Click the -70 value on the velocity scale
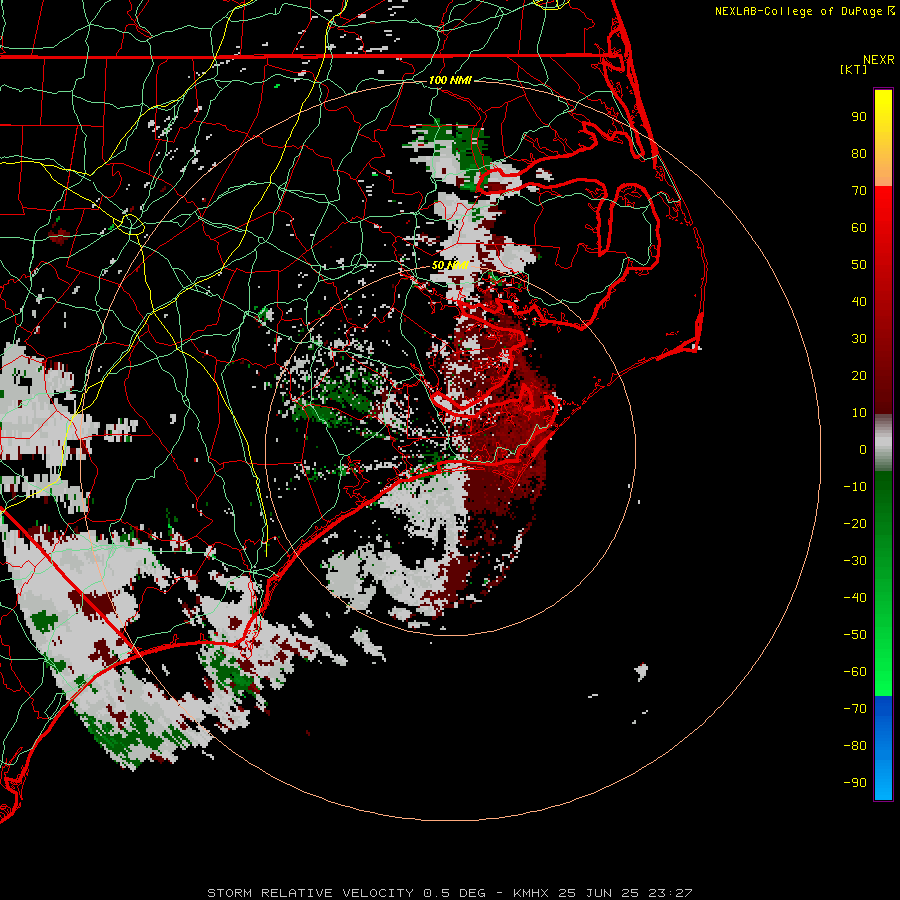The image size is (900, 900). click(x=855, y=709)
